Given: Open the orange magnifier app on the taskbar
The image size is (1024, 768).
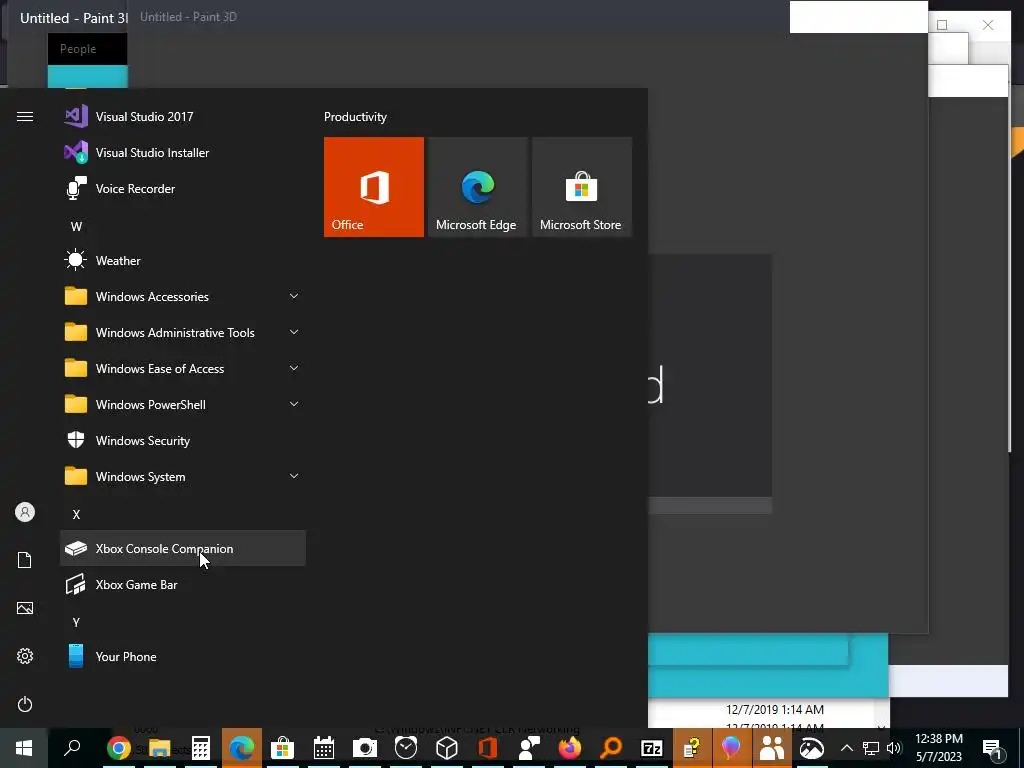Looking at the screenshot, I should 611,748.
